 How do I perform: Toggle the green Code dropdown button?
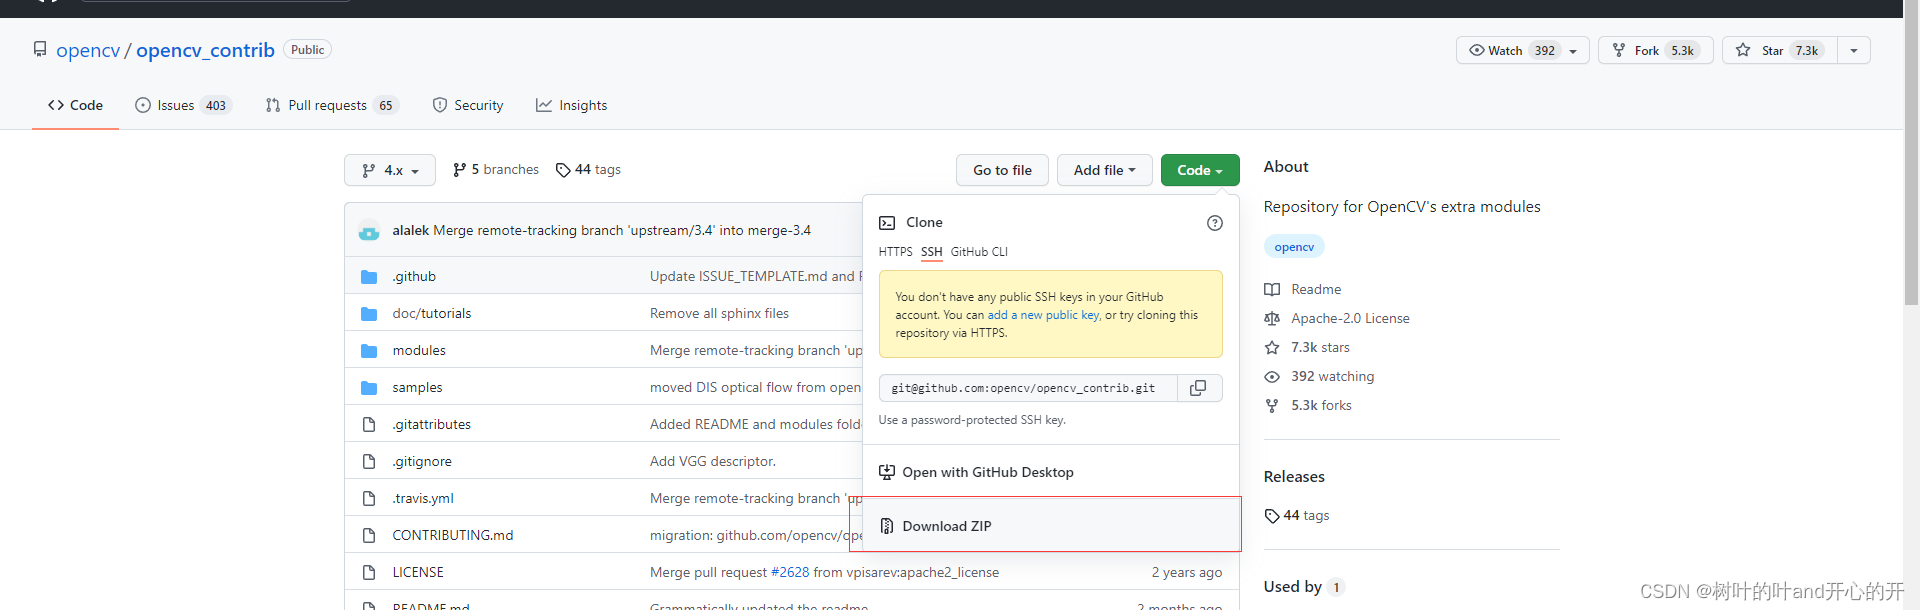point(1200,170)
